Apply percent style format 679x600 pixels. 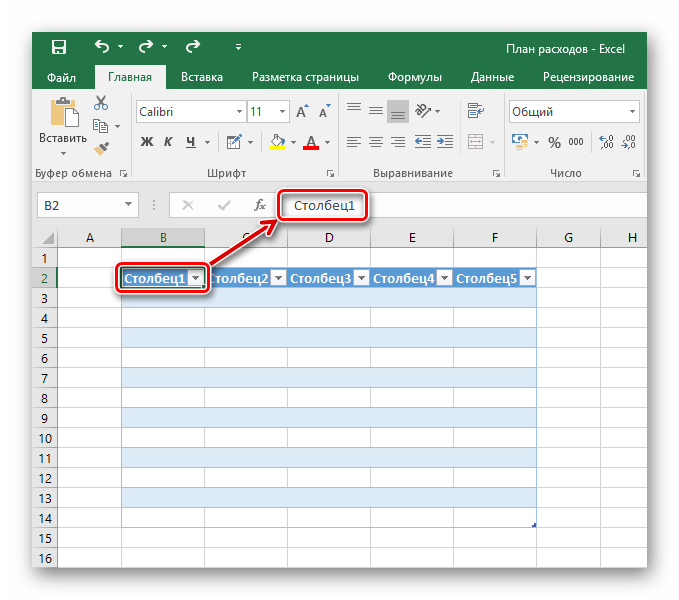click(x=554, y=142)
